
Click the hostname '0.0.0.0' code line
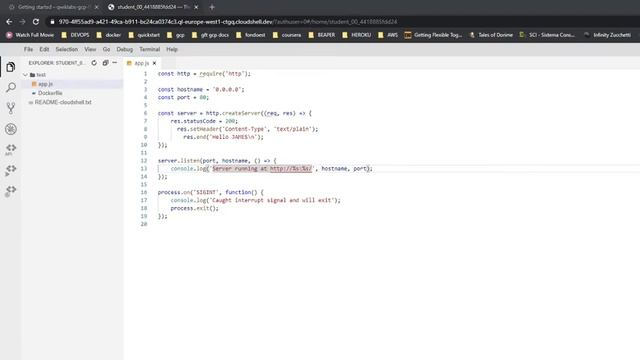pos(201,89)
